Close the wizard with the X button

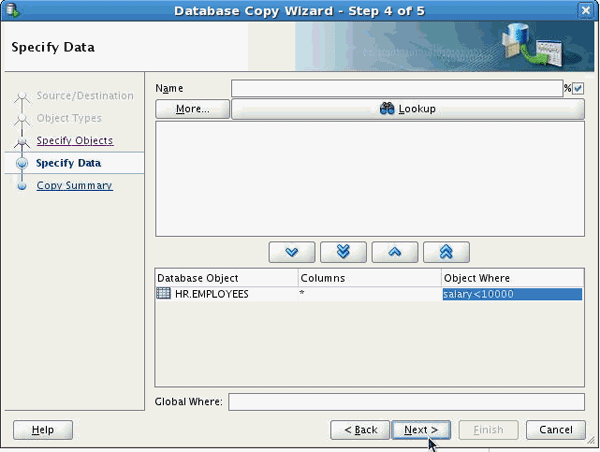[x=586, y=10]
